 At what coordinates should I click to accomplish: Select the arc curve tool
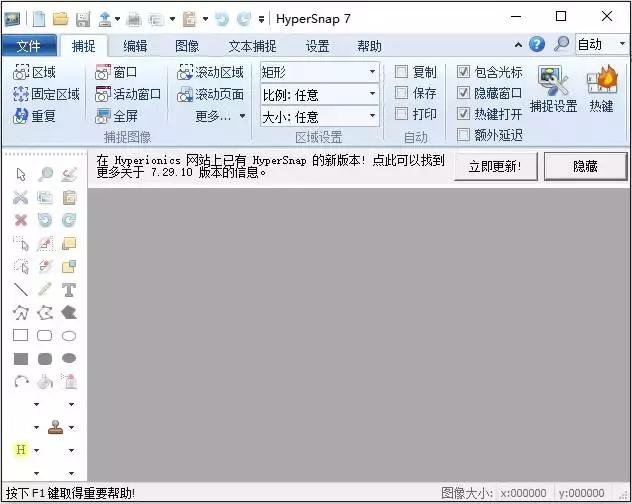pyautogui.click(x=21, y=381)
